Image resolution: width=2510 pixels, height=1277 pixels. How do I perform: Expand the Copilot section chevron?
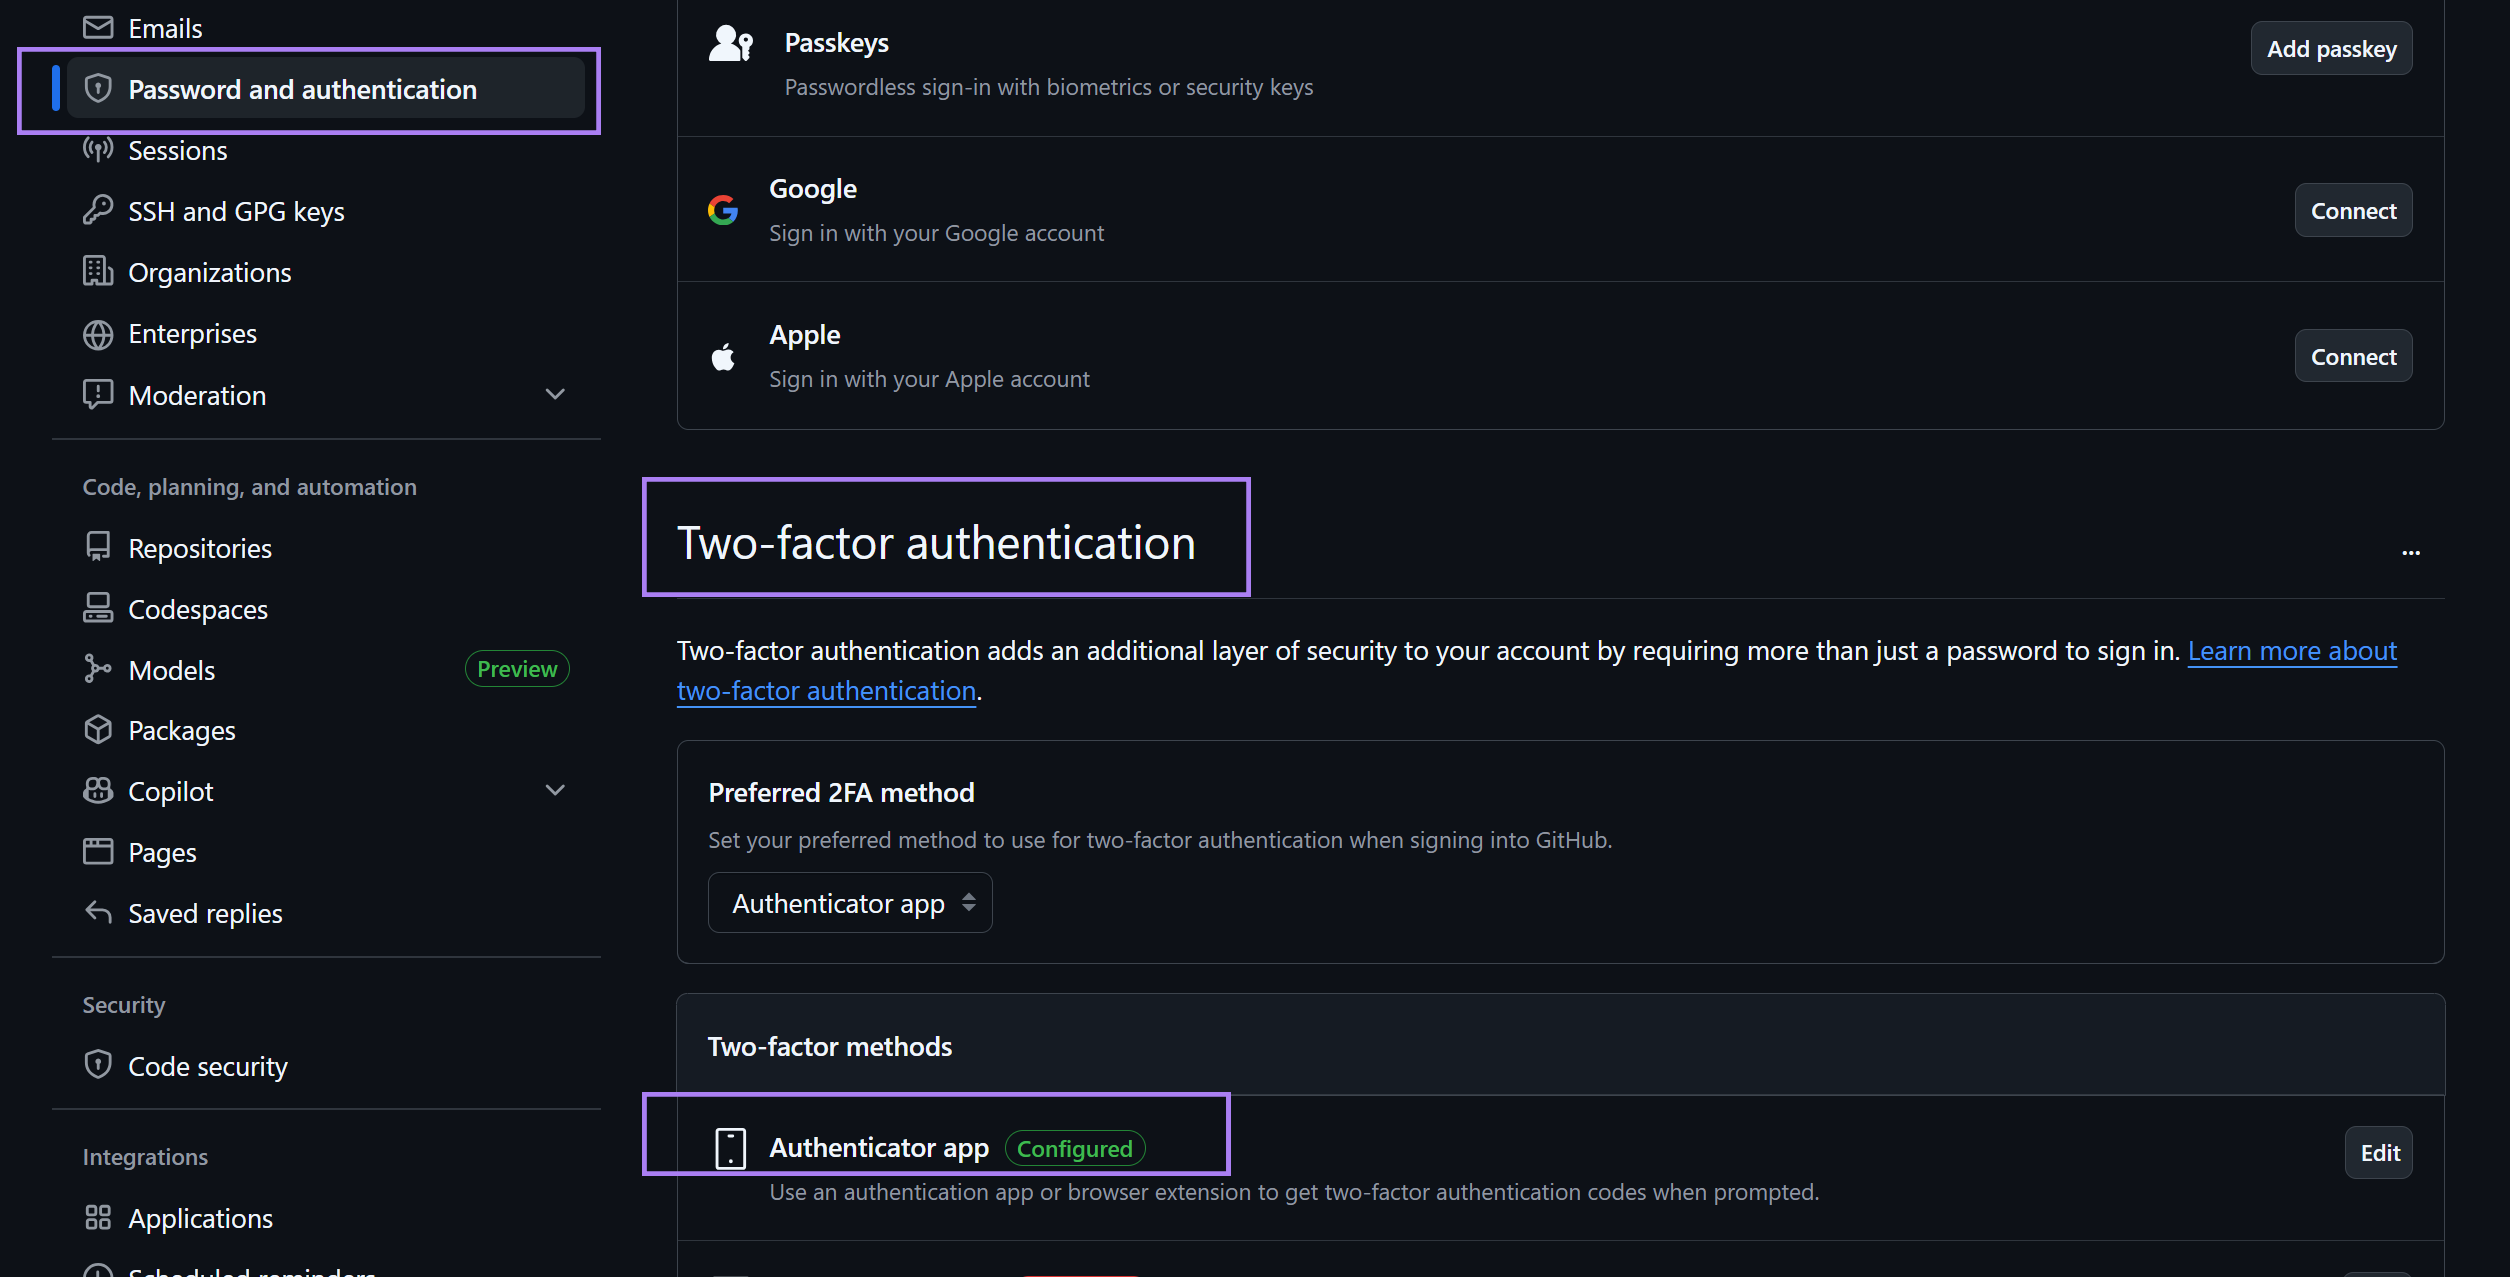tap(555, 791)
